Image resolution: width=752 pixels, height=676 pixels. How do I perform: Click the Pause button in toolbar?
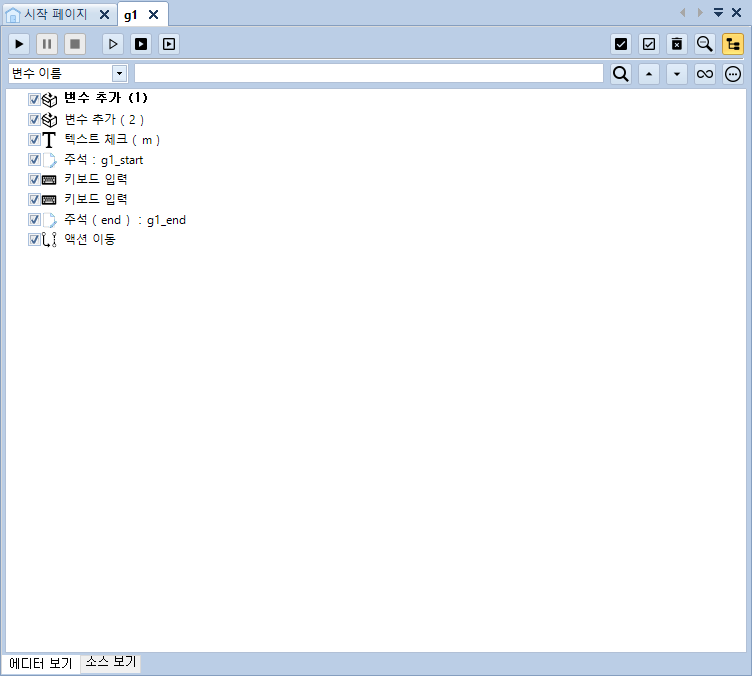(x=47, y=44)
